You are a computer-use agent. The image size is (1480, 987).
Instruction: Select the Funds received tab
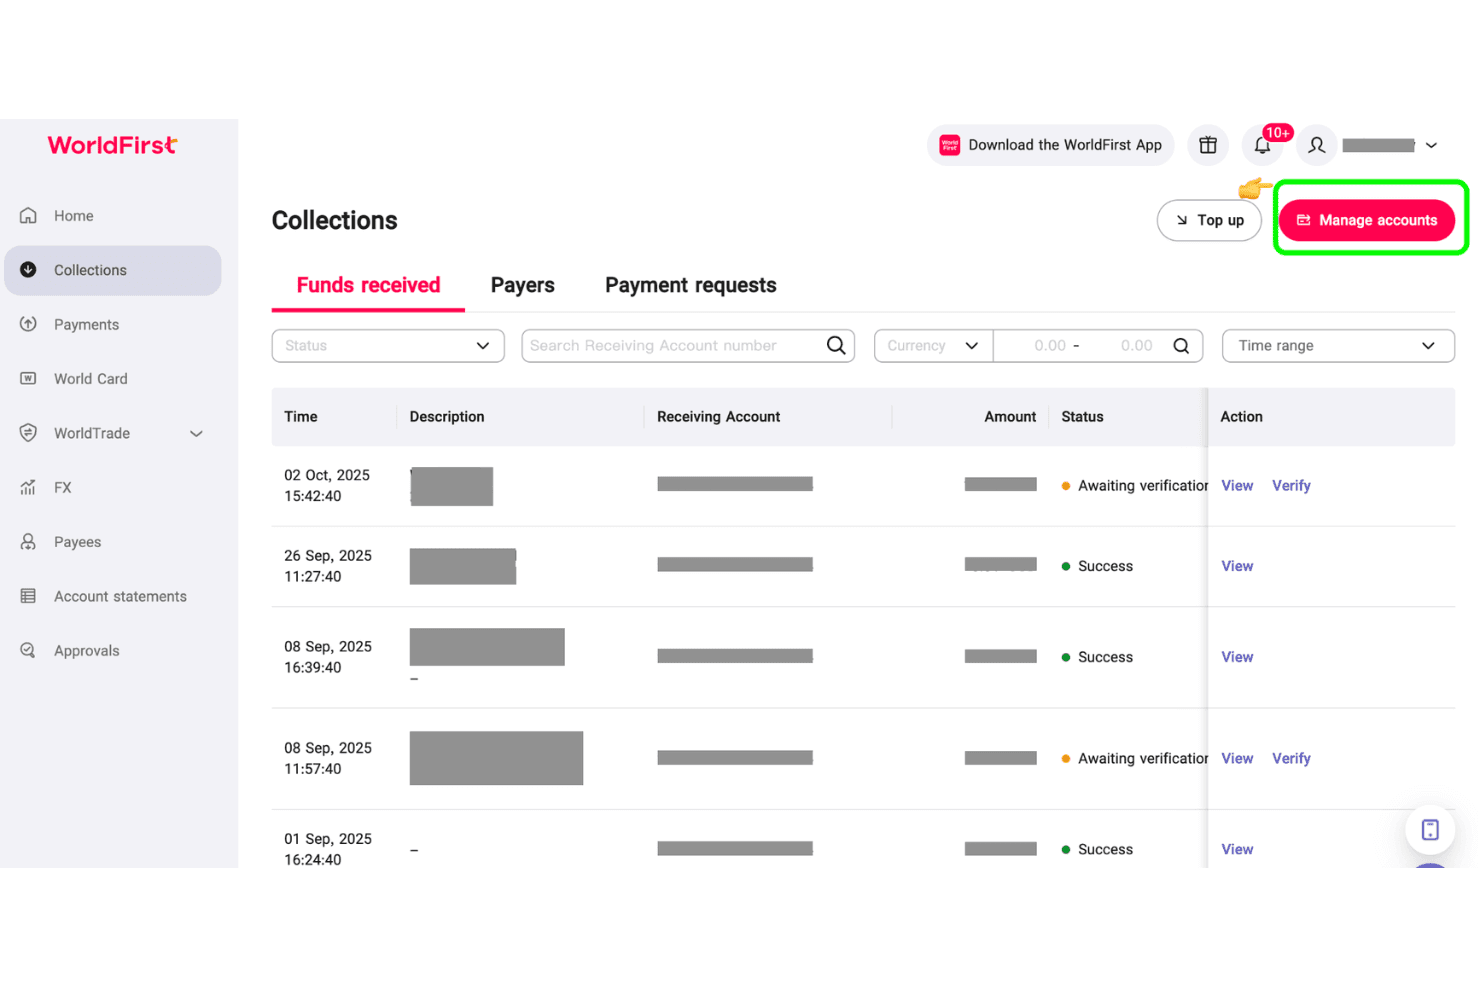[x=368, y=285]
